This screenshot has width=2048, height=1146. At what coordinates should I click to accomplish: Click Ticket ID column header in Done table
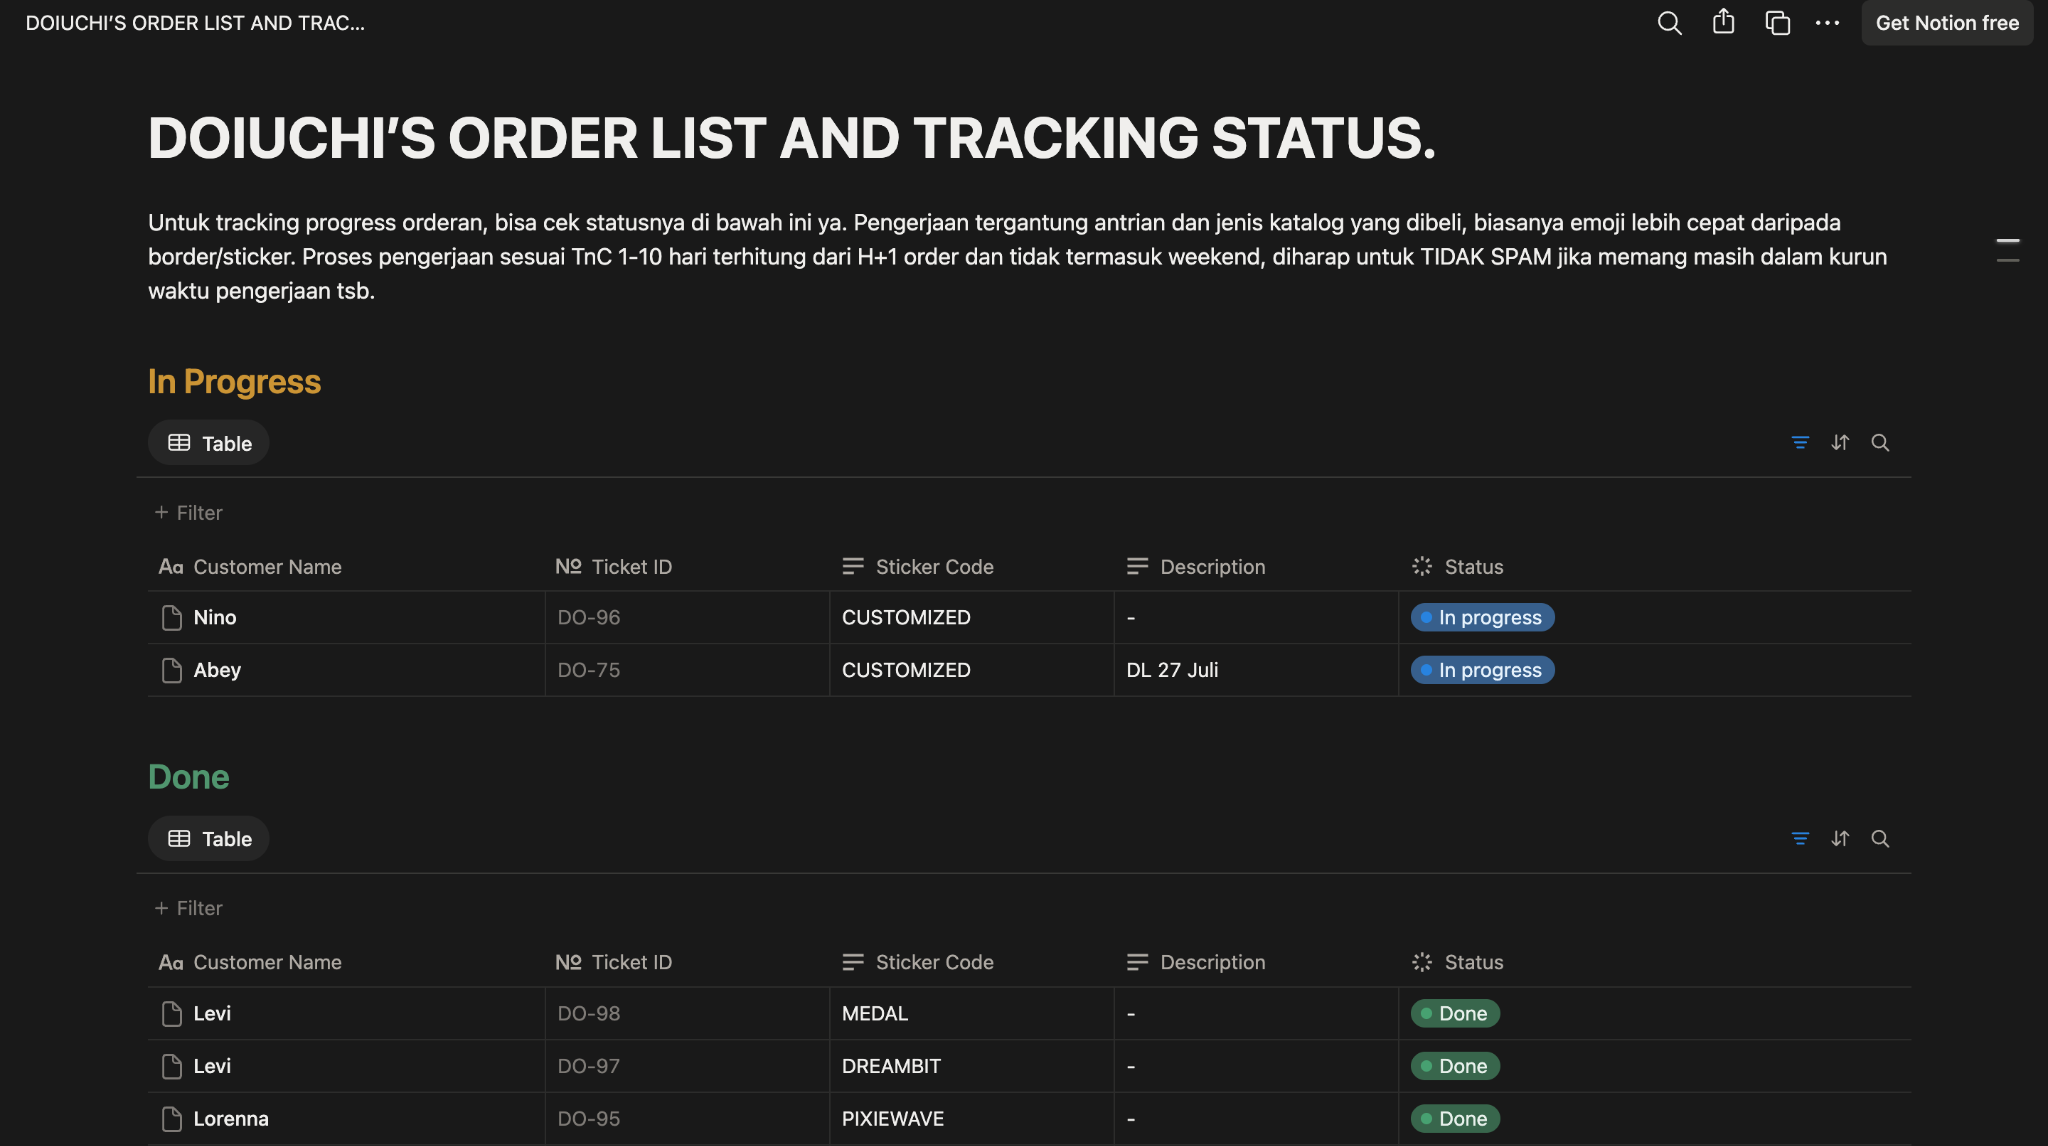pos(687,962)
